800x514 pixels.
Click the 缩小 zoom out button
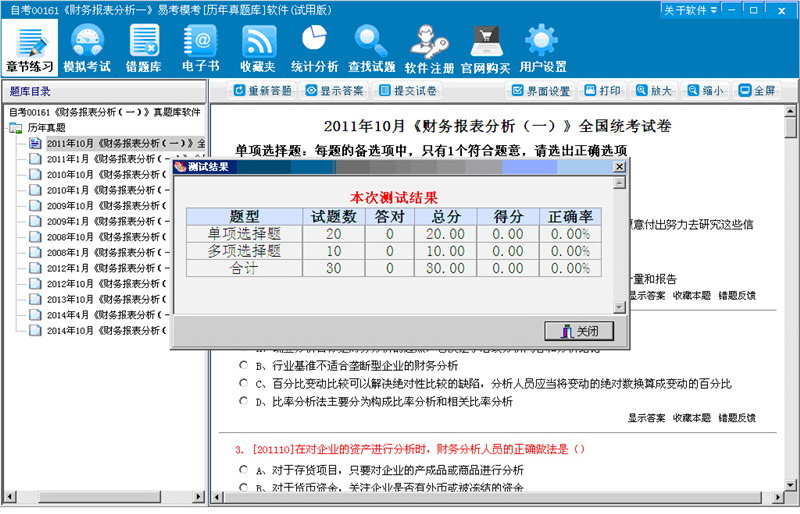705,91
